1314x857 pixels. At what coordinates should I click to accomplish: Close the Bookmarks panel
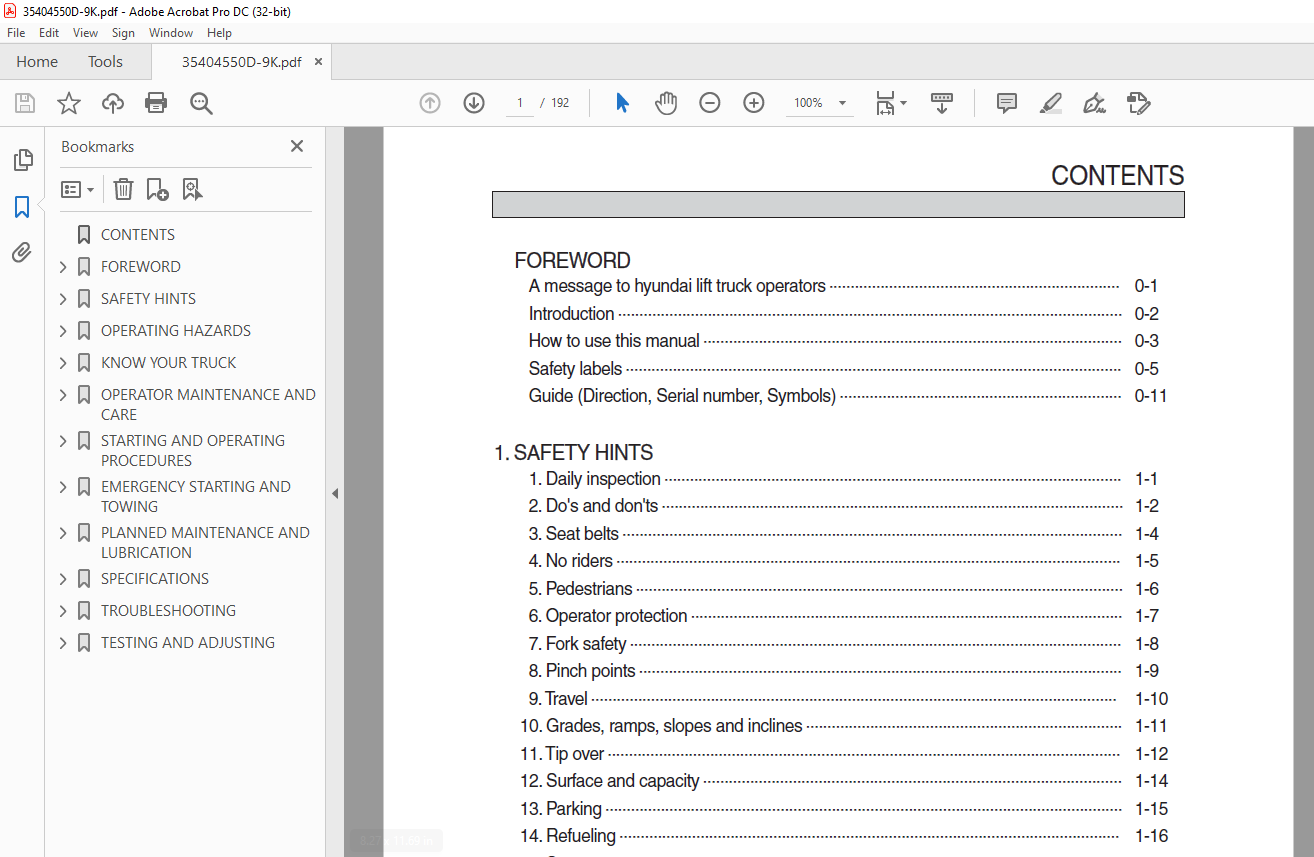297,146
